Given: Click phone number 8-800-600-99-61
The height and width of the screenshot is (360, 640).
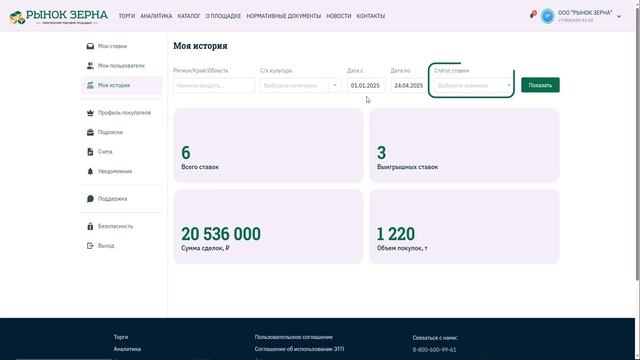Looking at the screenshot, I should pyautogui.click(x=434, y=350).
